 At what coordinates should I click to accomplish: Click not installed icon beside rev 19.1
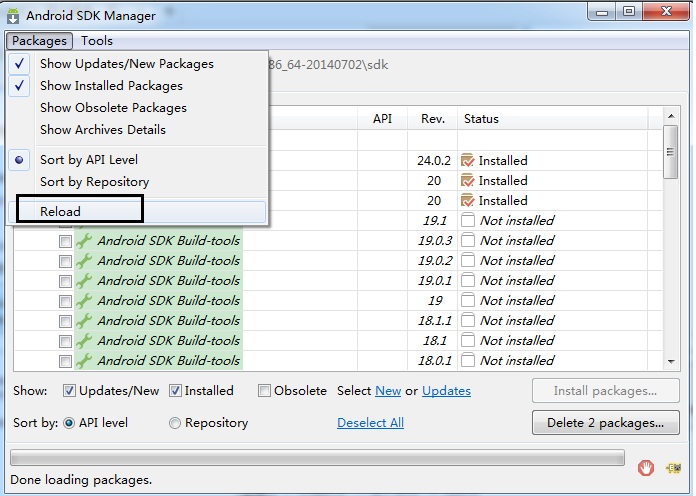tap(468, 220)
